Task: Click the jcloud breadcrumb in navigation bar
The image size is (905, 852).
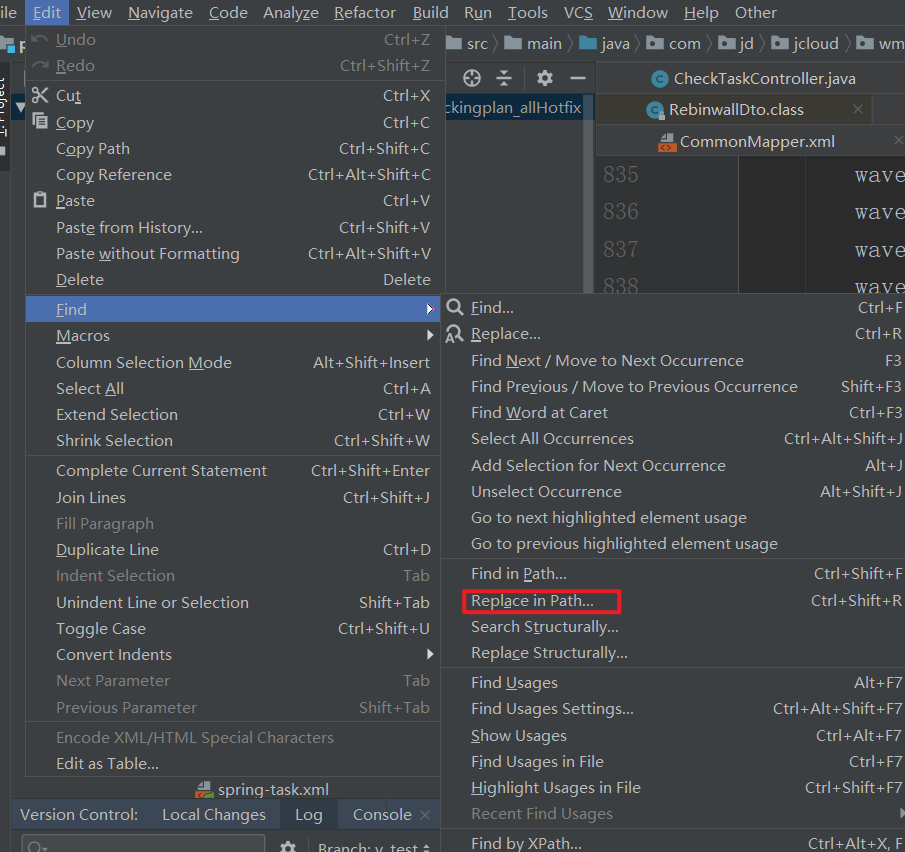Action: tap(814, 43)
